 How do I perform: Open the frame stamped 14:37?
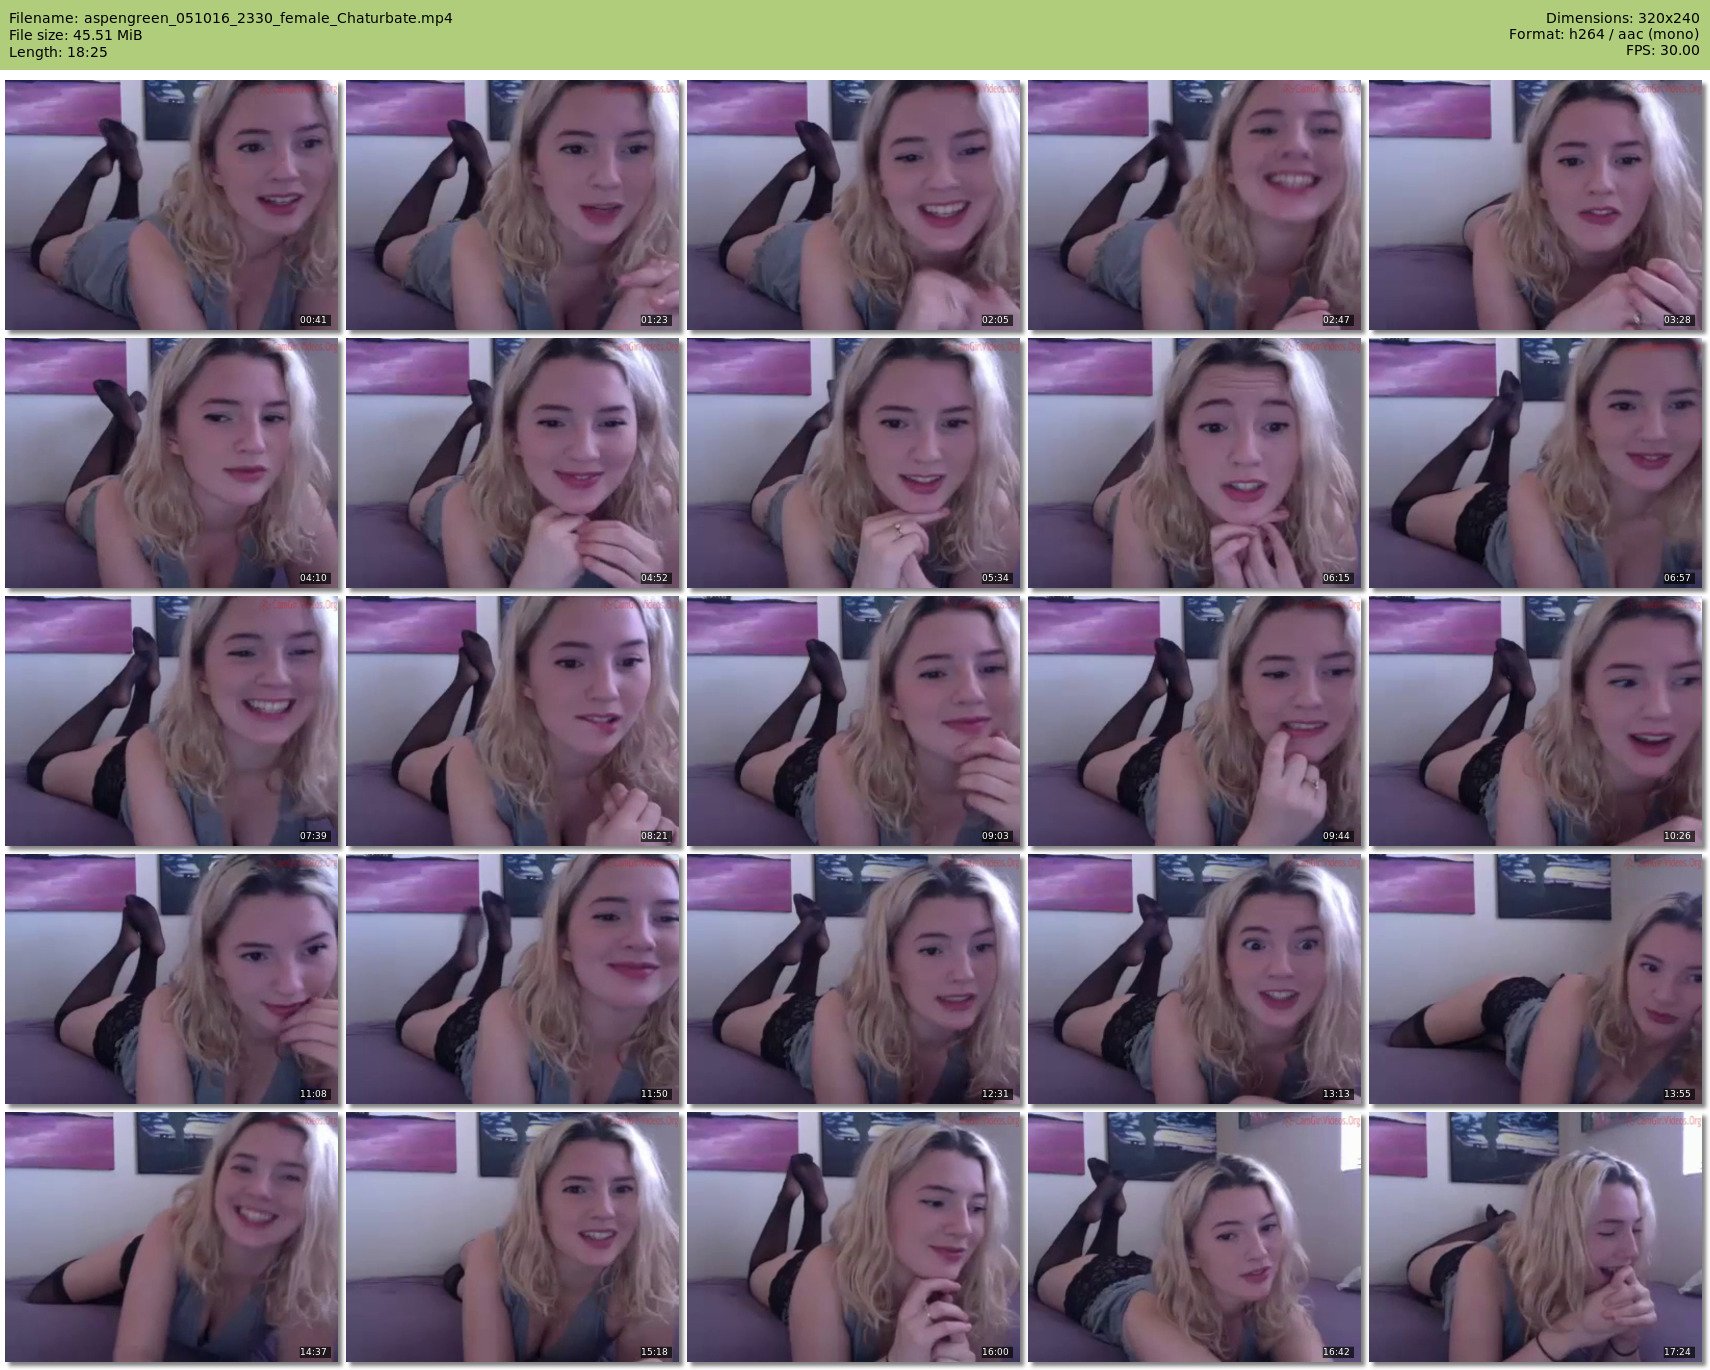tap(171, 1237)
